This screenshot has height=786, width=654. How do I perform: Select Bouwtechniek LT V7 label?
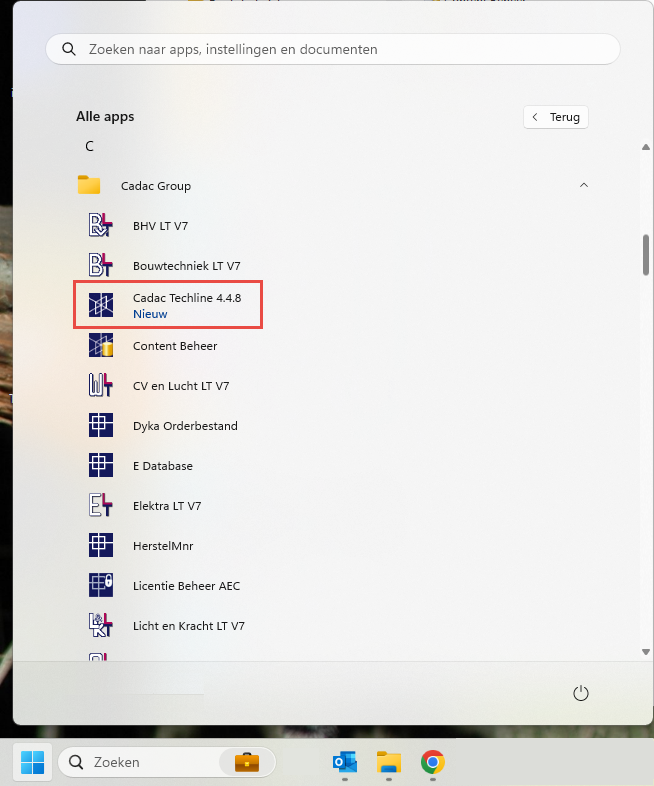pyautogui.click(x=186, y=266)
